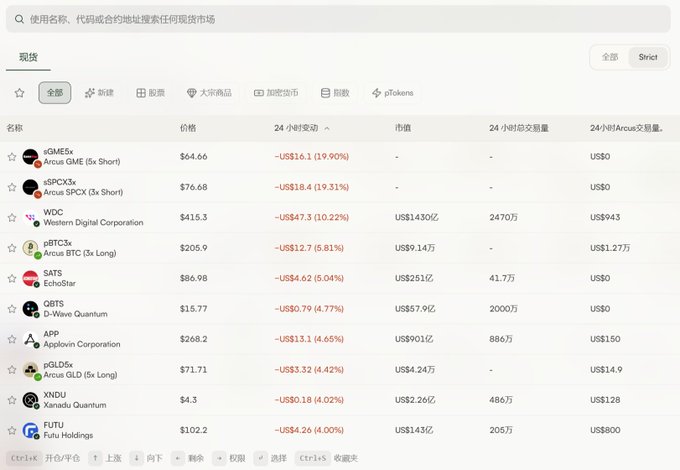Select the 全部 category chip
The width and height of the screenshot is (680, 470).
tap(55, 93)
